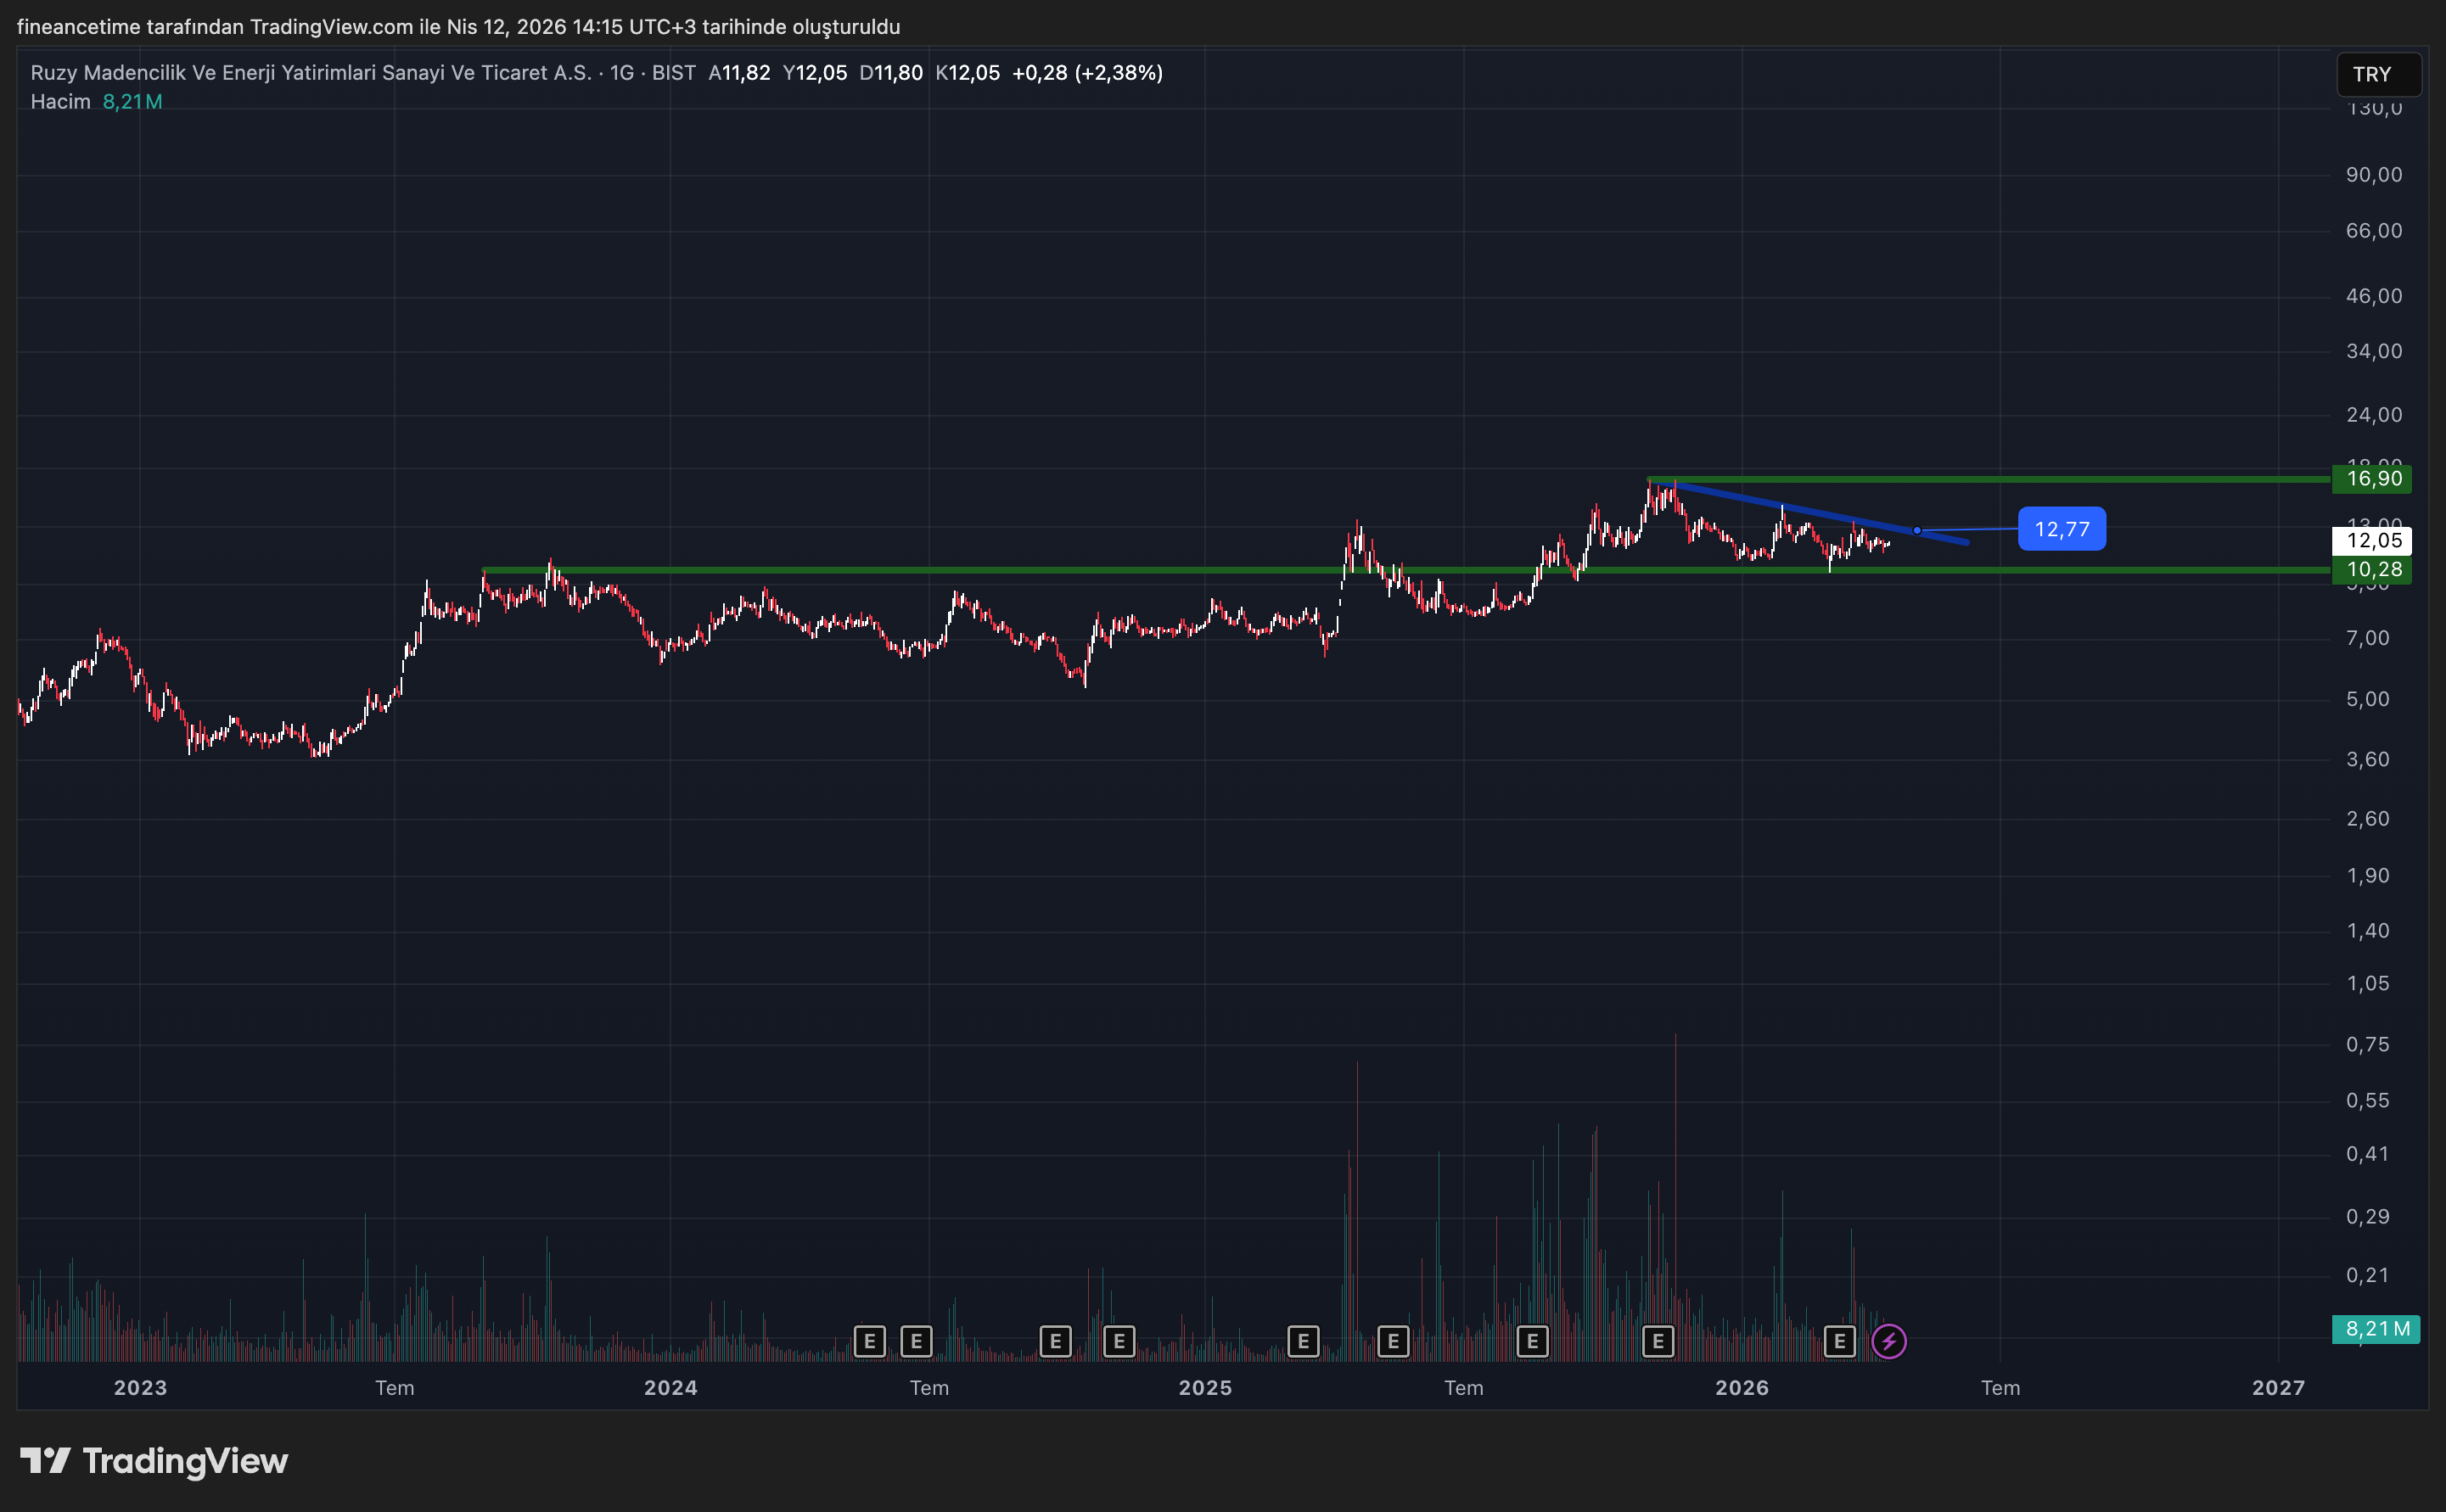Click the second E earnings marker from the left
The height and width of the screenshot is (1512, 2446).
tap(916, 1341)
